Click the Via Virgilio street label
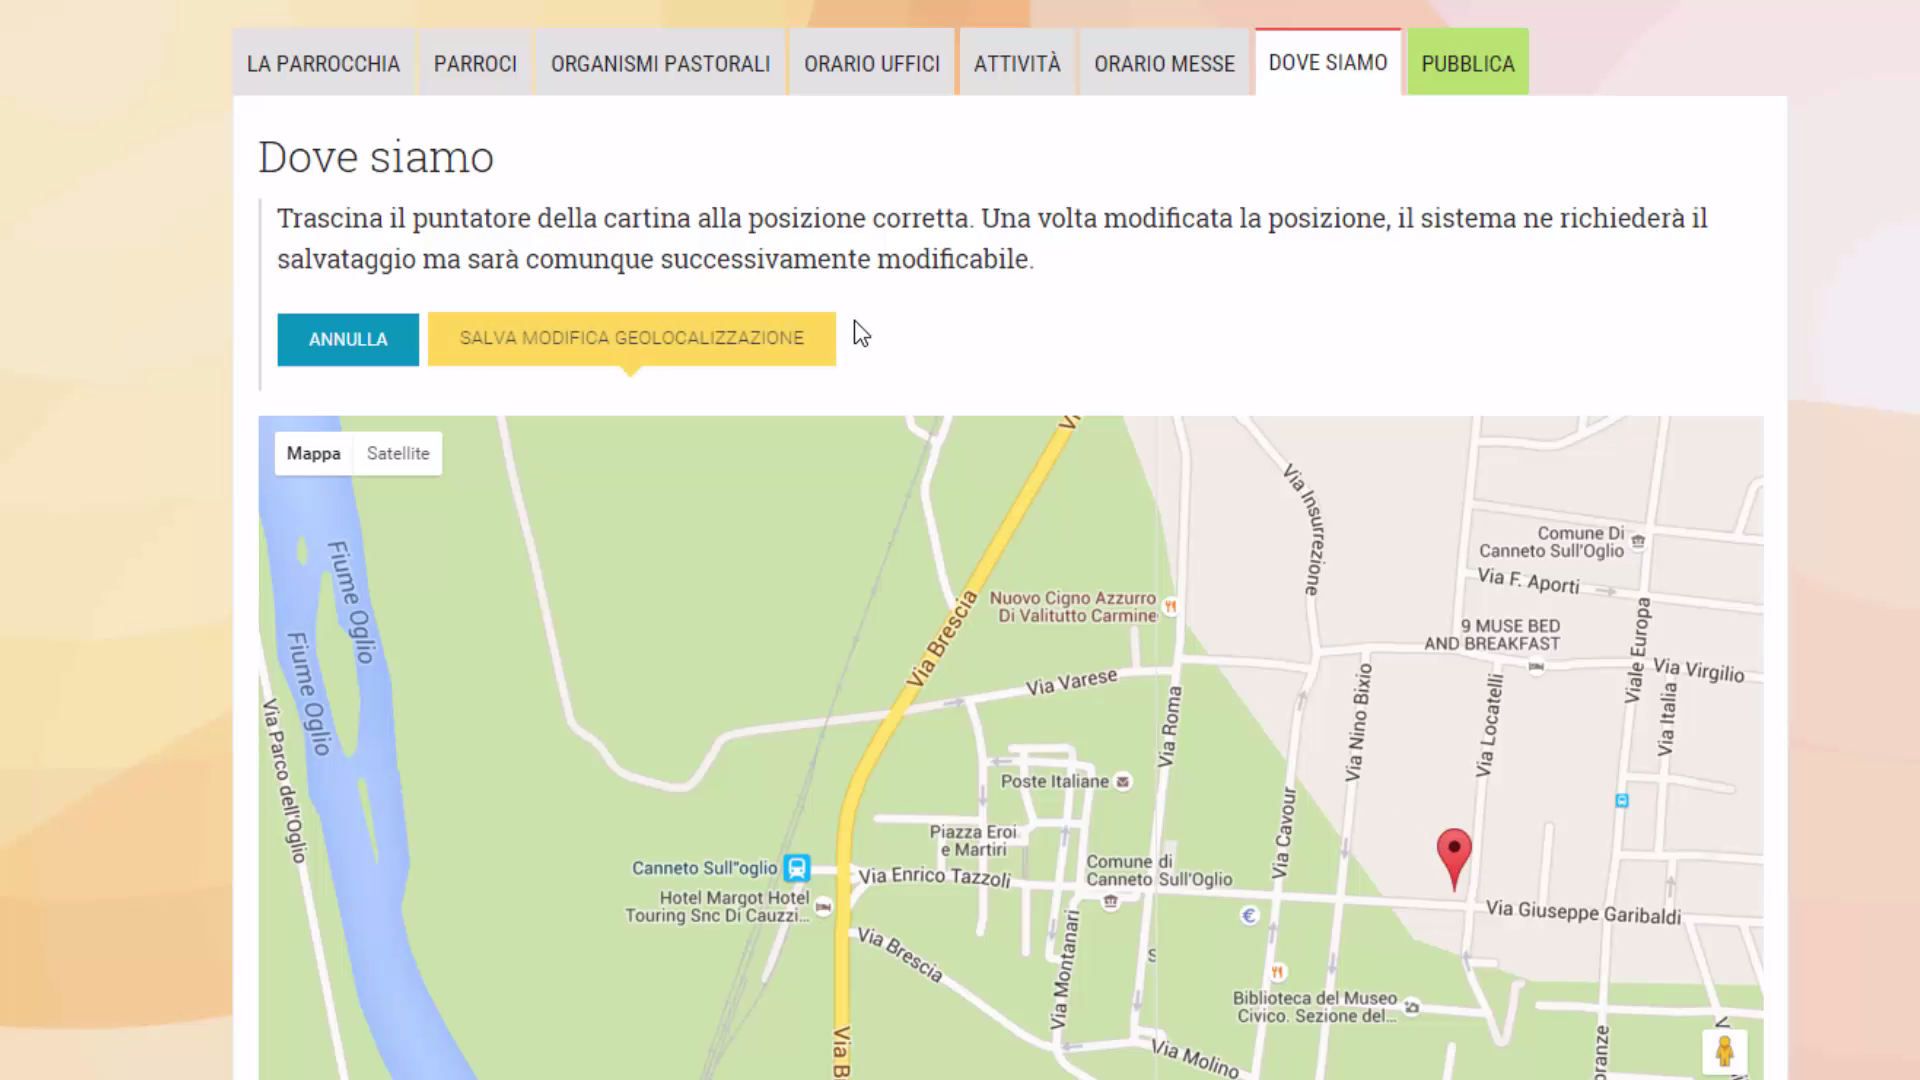1920x1080 pixels. click(1699, 670)
